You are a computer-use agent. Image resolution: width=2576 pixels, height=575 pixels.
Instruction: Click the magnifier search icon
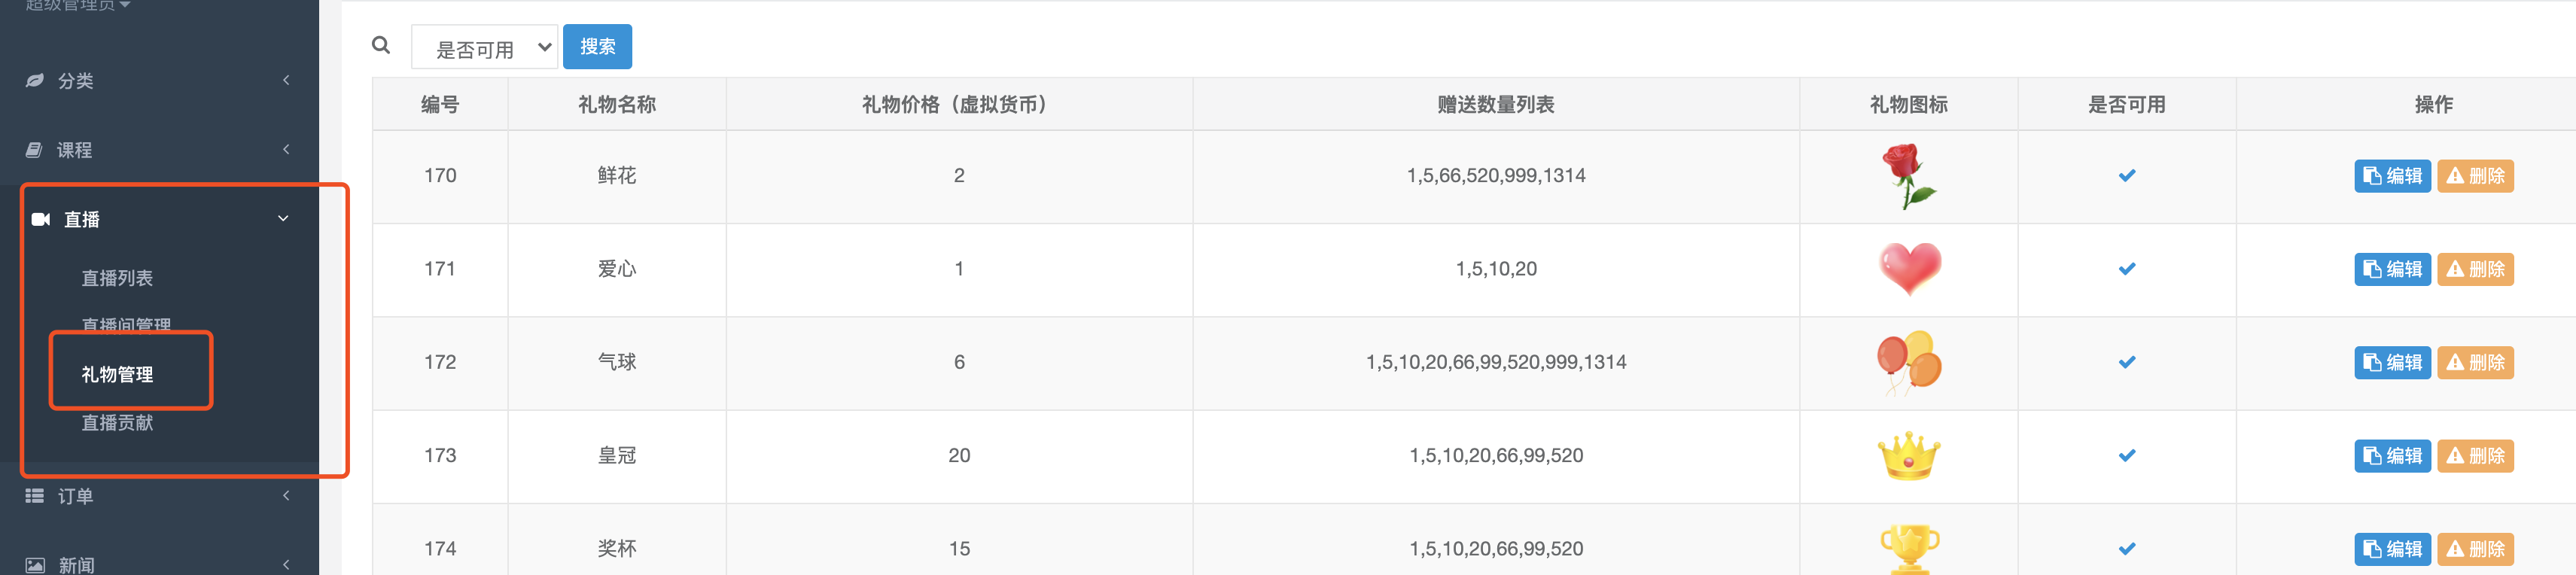380,45
